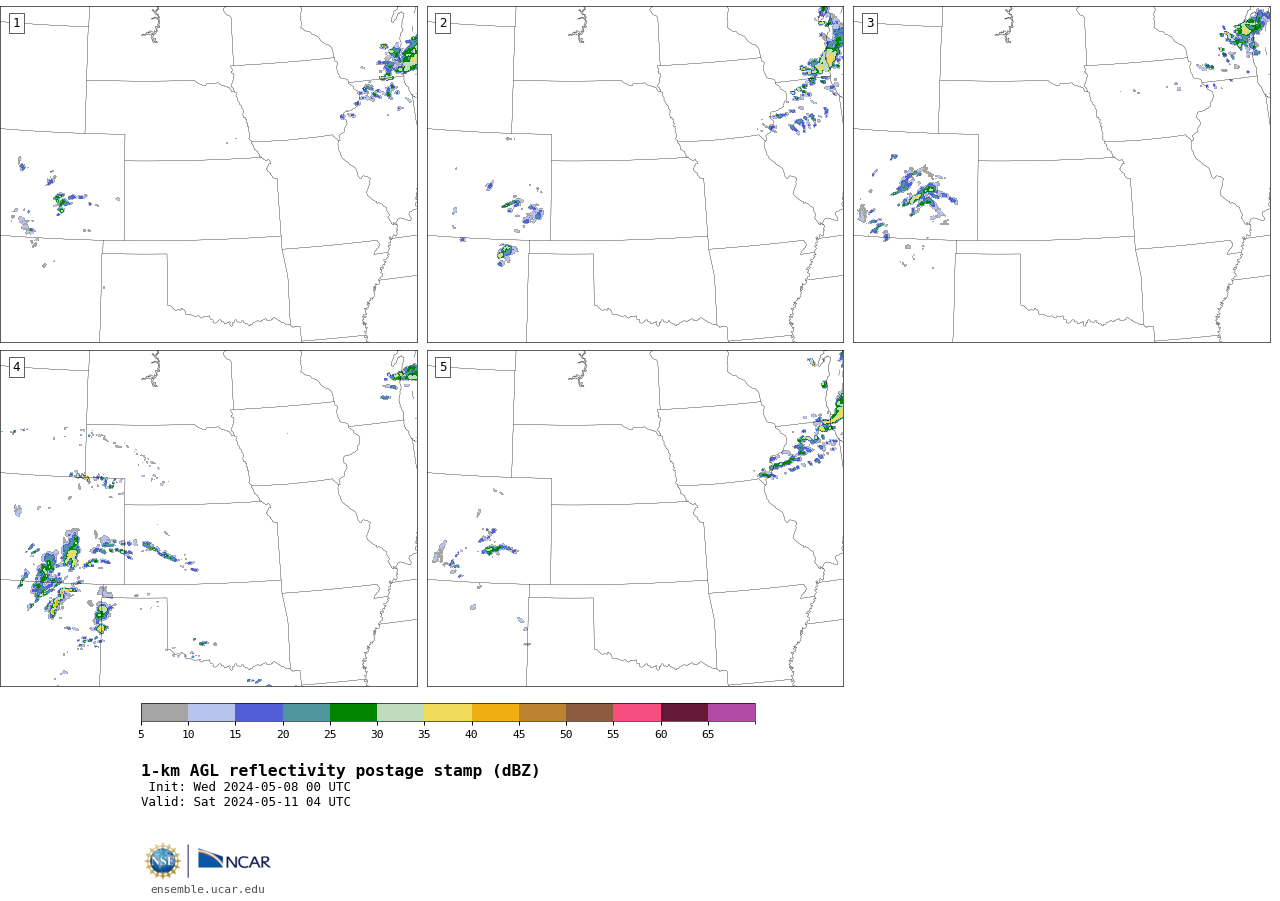Click the number label '4' in fourth panel

[16, 367]
